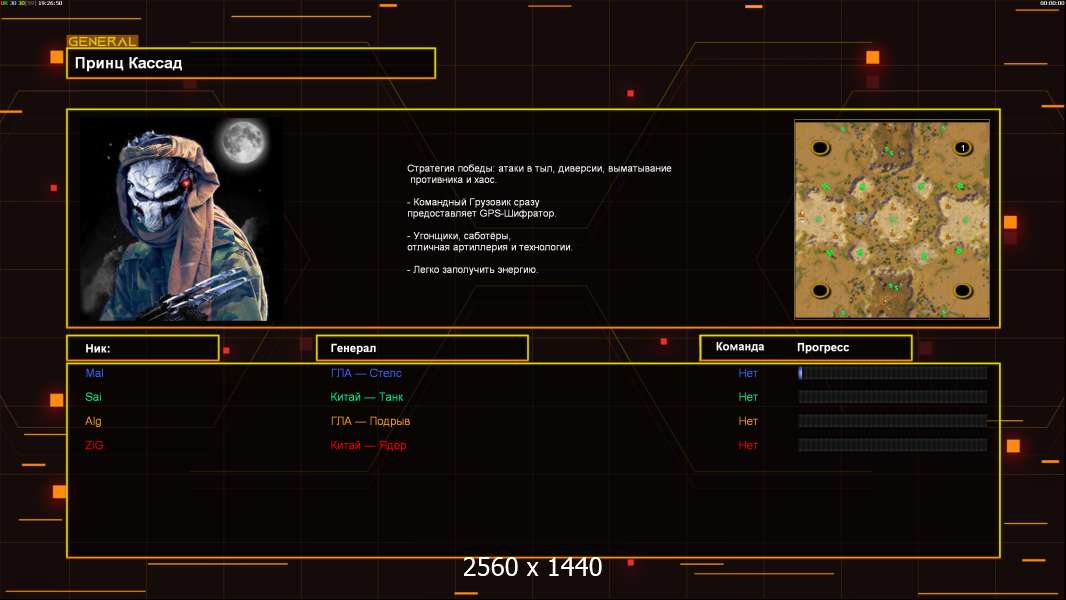Select player Mal in the list
This screenshot has height=600, width=1066.
(x=95, y=373)
